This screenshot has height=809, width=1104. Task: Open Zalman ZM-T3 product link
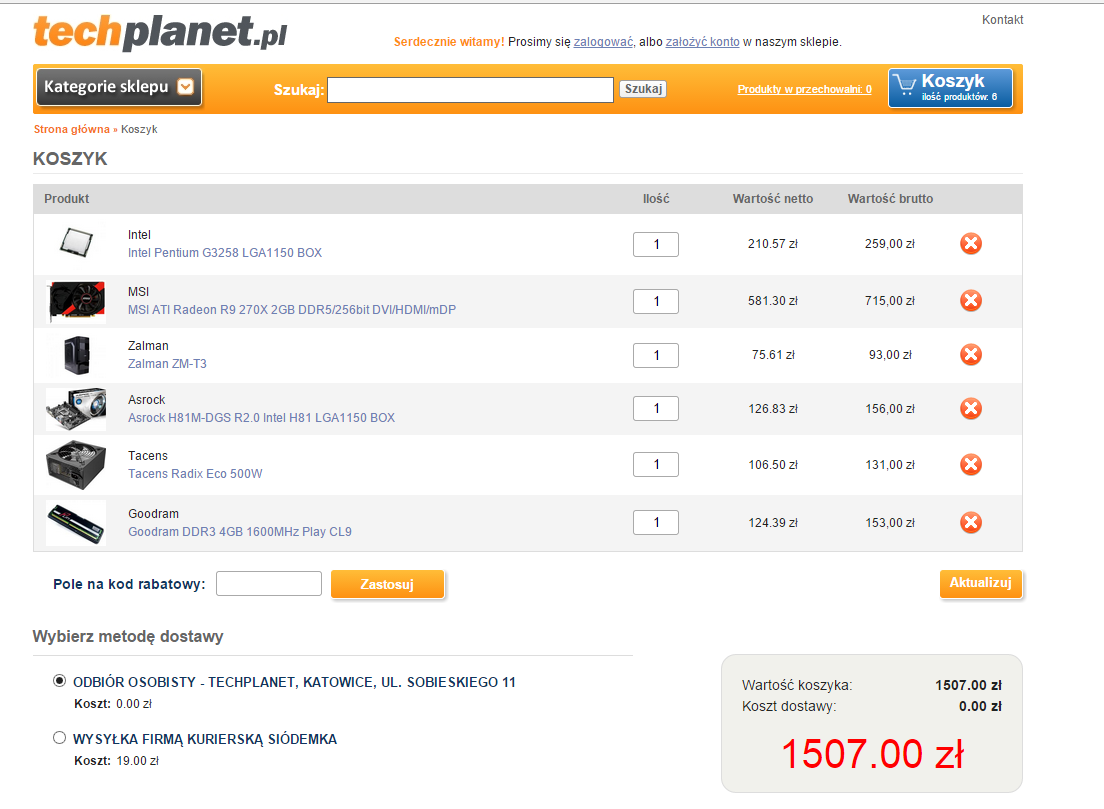pyautogui.click(x=167, y=364)
